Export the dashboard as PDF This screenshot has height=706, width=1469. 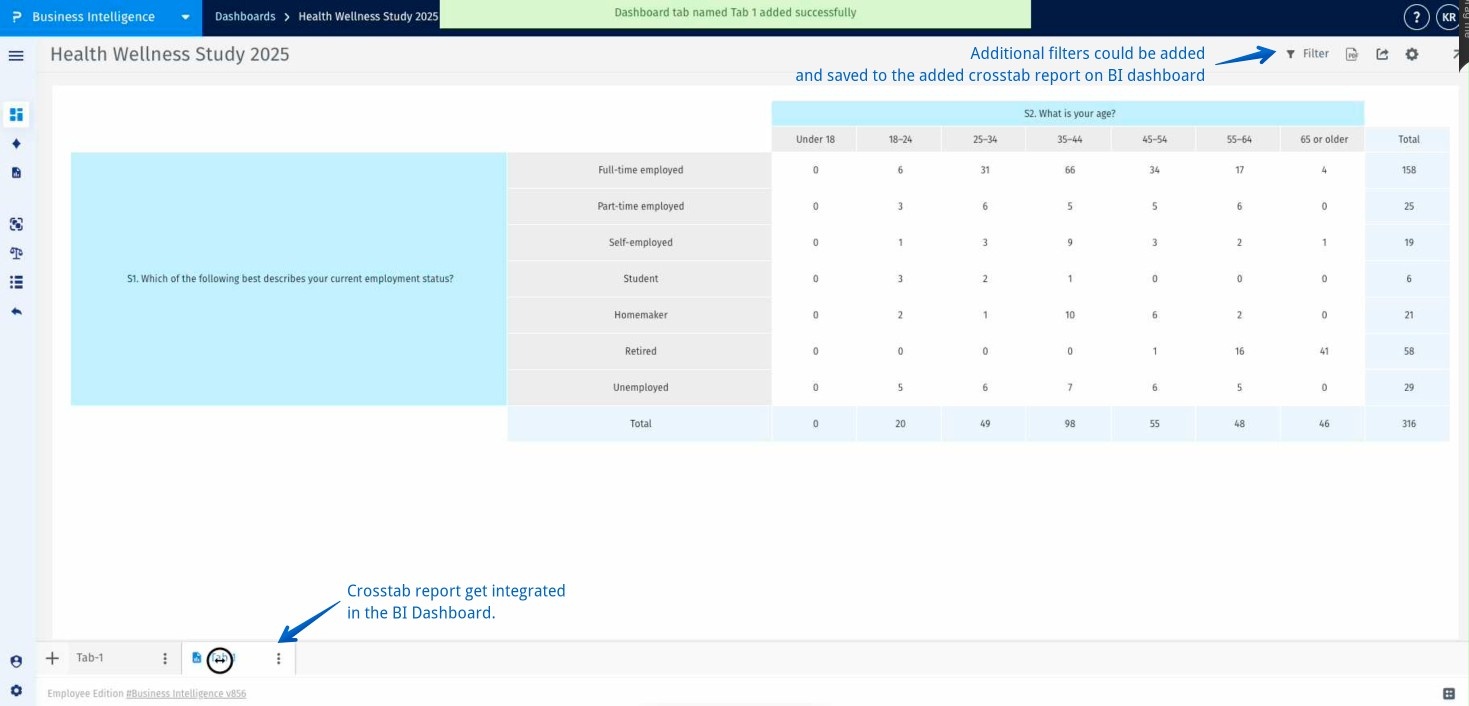[1351, 53]
